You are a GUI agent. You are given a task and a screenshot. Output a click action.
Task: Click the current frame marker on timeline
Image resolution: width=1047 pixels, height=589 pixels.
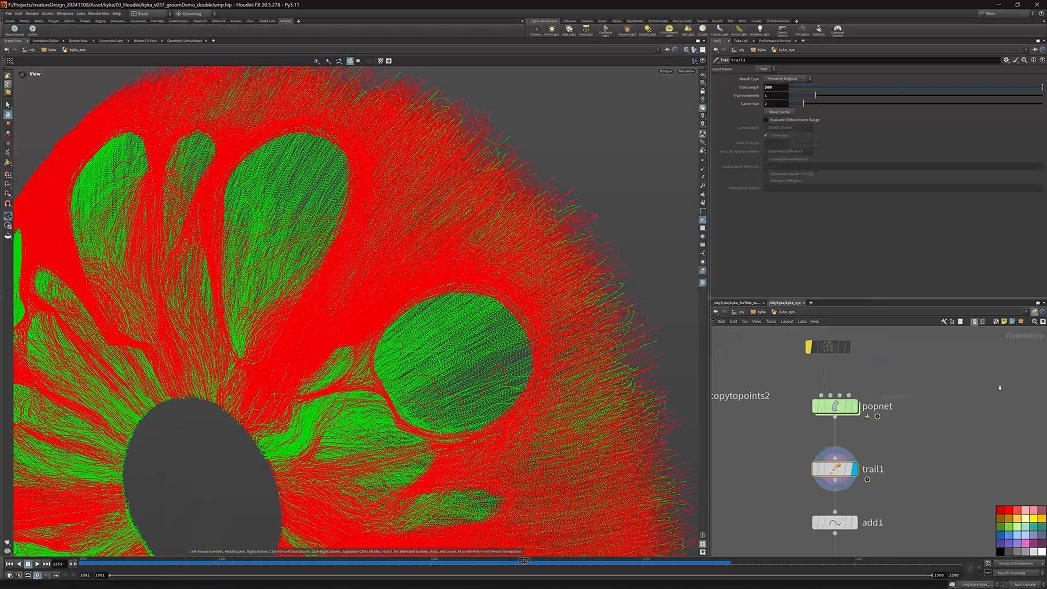[x=524, y=561]
